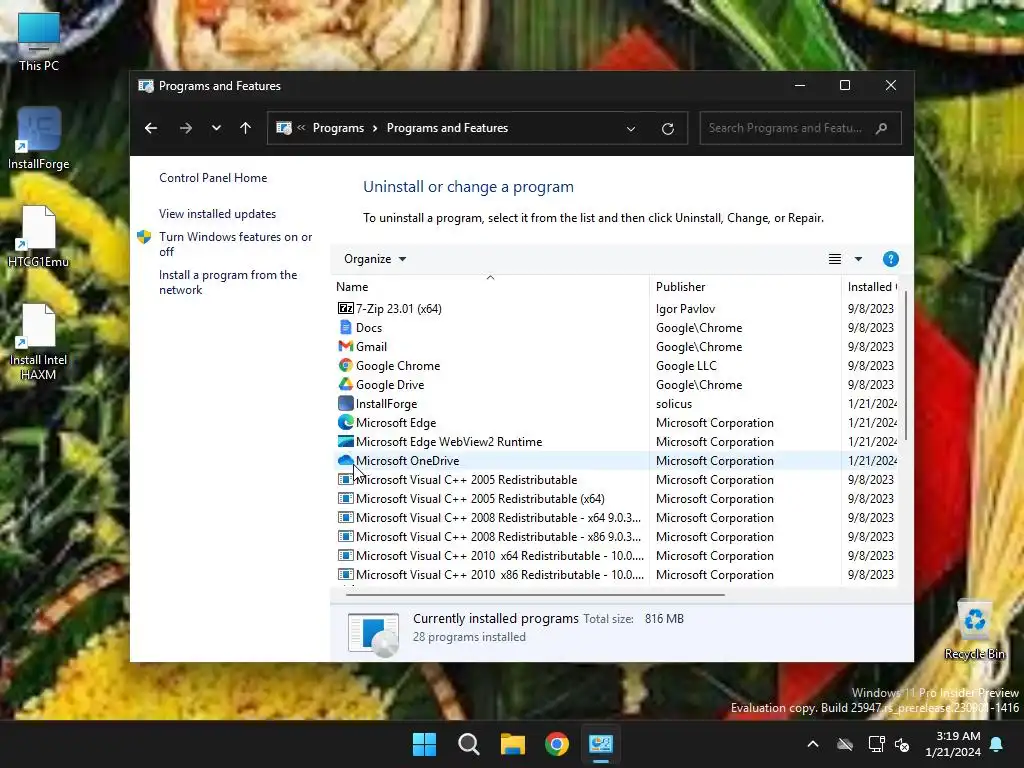This screenshot has height=768, width=1024.
Task: Sort by the Installed On column header
Action: pos(871,287)
